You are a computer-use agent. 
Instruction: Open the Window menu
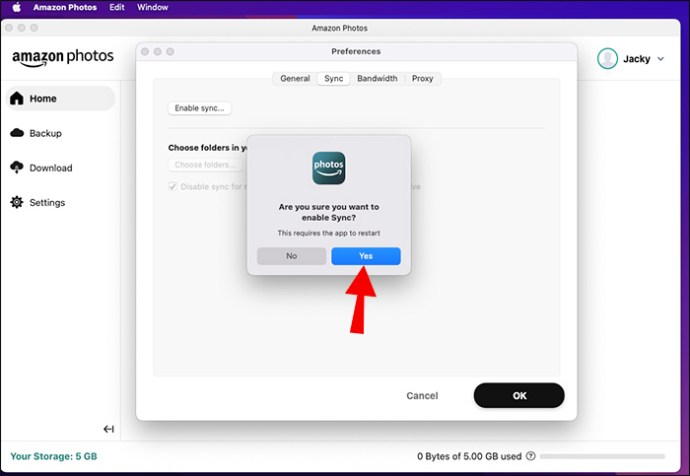(152, 7)
